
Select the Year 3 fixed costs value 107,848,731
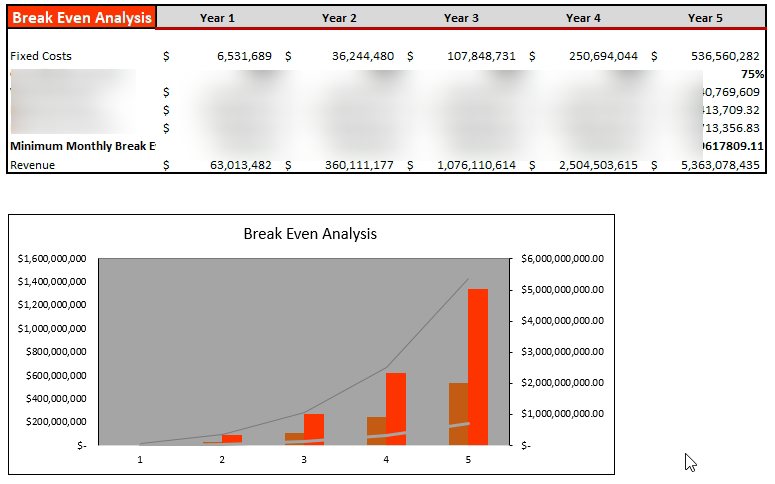481,56
